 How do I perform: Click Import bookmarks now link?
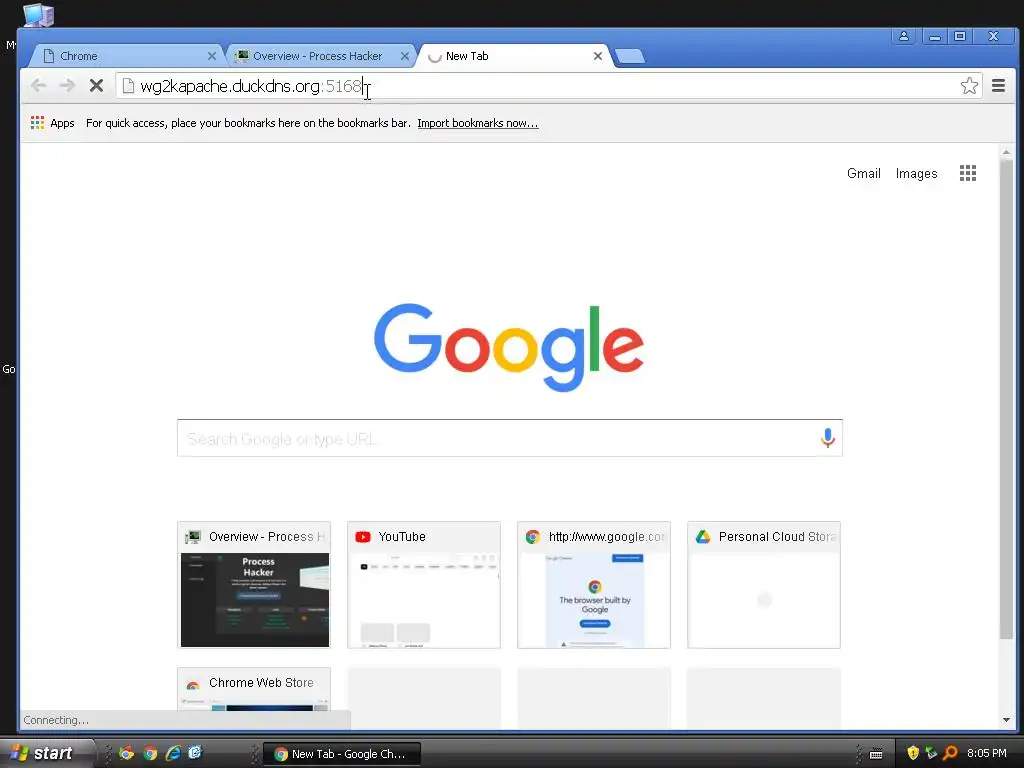[x=477, y=123]
